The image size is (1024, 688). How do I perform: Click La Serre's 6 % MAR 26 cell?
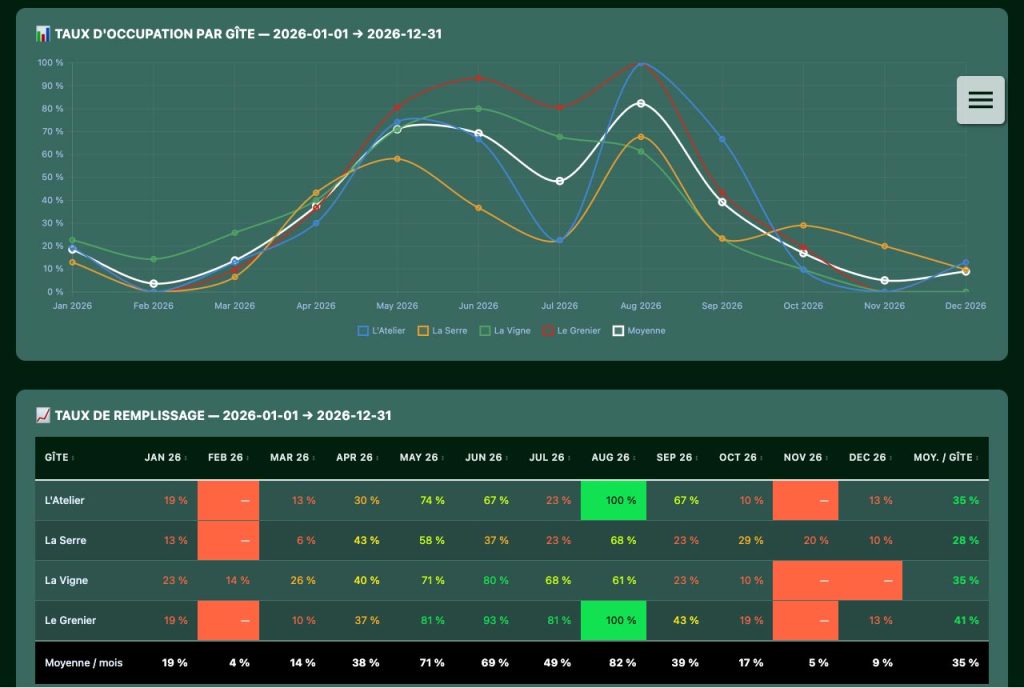(292, 540)
